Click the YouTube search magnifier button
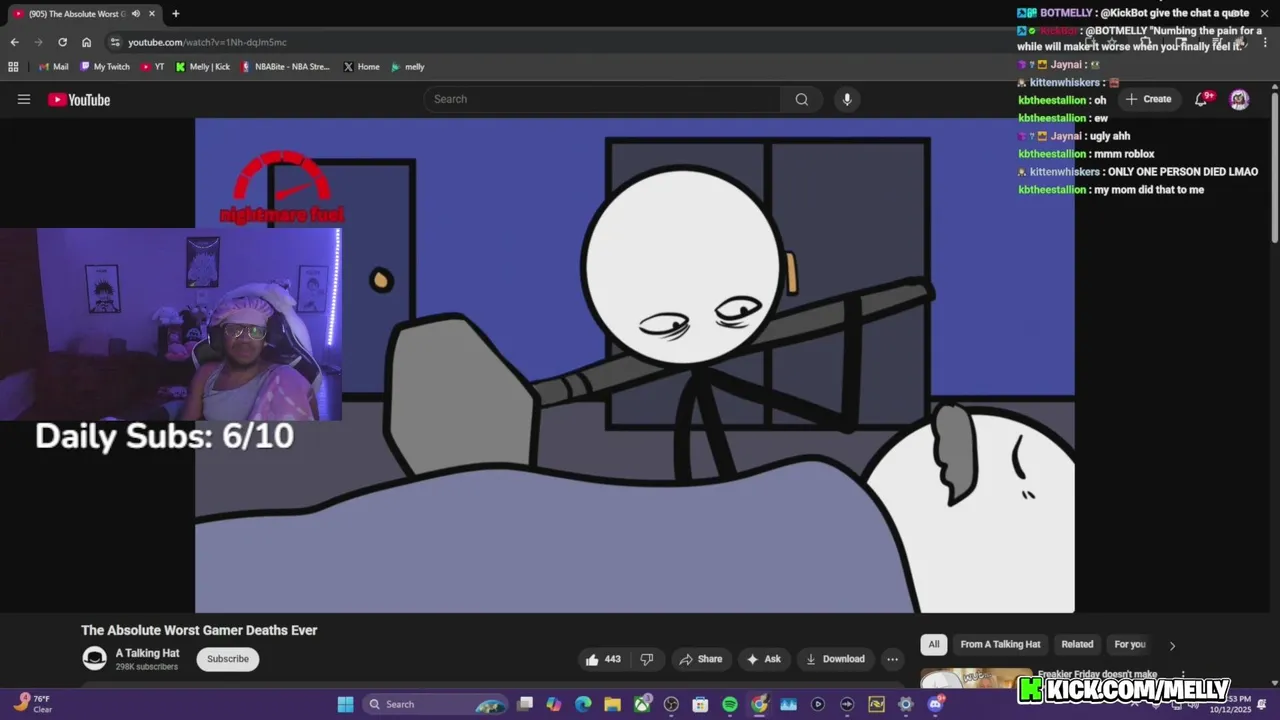This screenshot has width=1280, height=720. pos(801,99)
